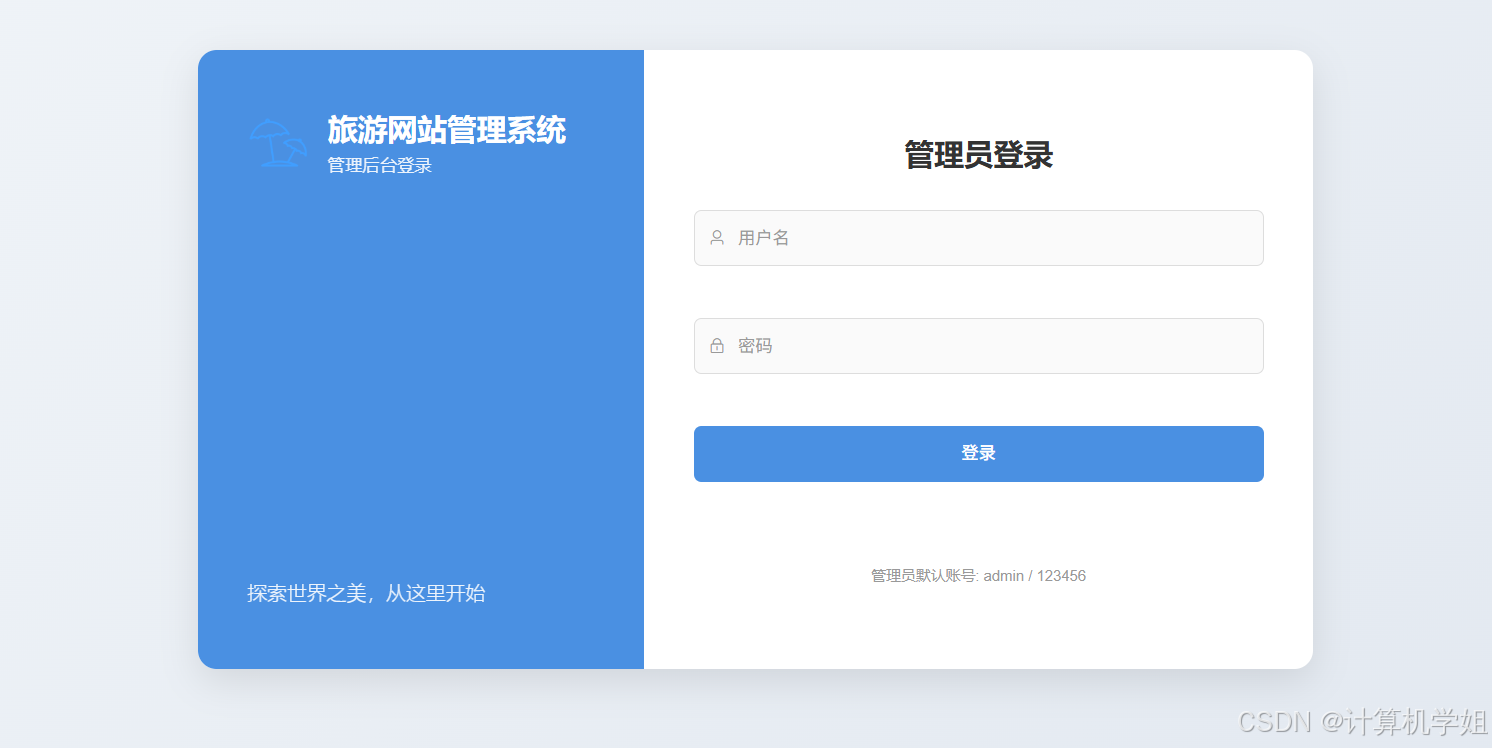
Task: Click the beach umbrella logo icon
Action: pyautogui.click(x=278, y=143)
